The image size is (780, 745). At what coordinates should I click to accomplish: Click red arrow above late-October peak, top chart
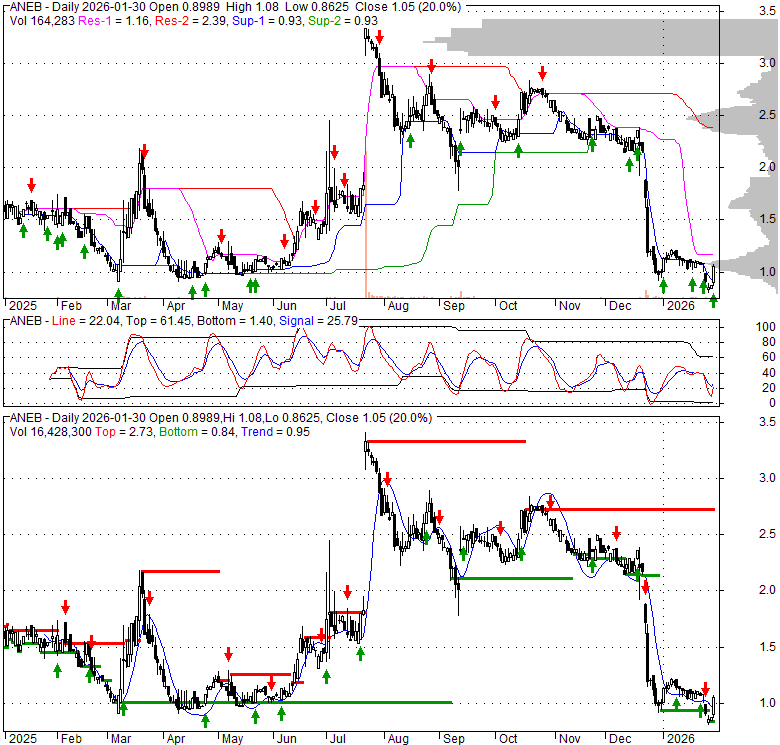[x=542, y=73]
